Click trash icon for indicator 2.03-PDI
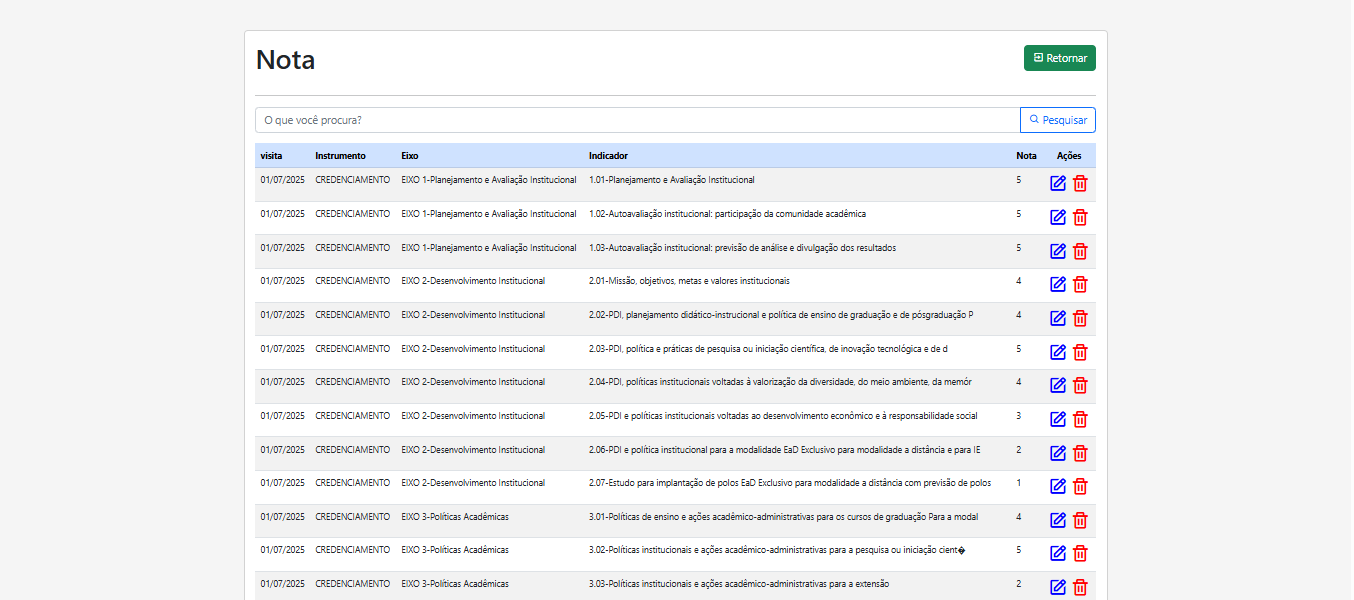1354x600 pixels. [x=1080, y=352]
